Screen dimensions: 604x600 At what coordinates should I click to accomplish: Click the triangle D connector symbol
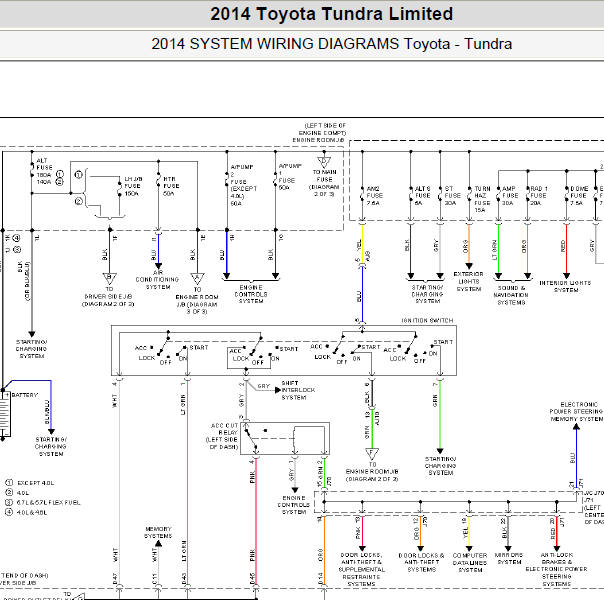pyautogui.click(x=324, y=161)
